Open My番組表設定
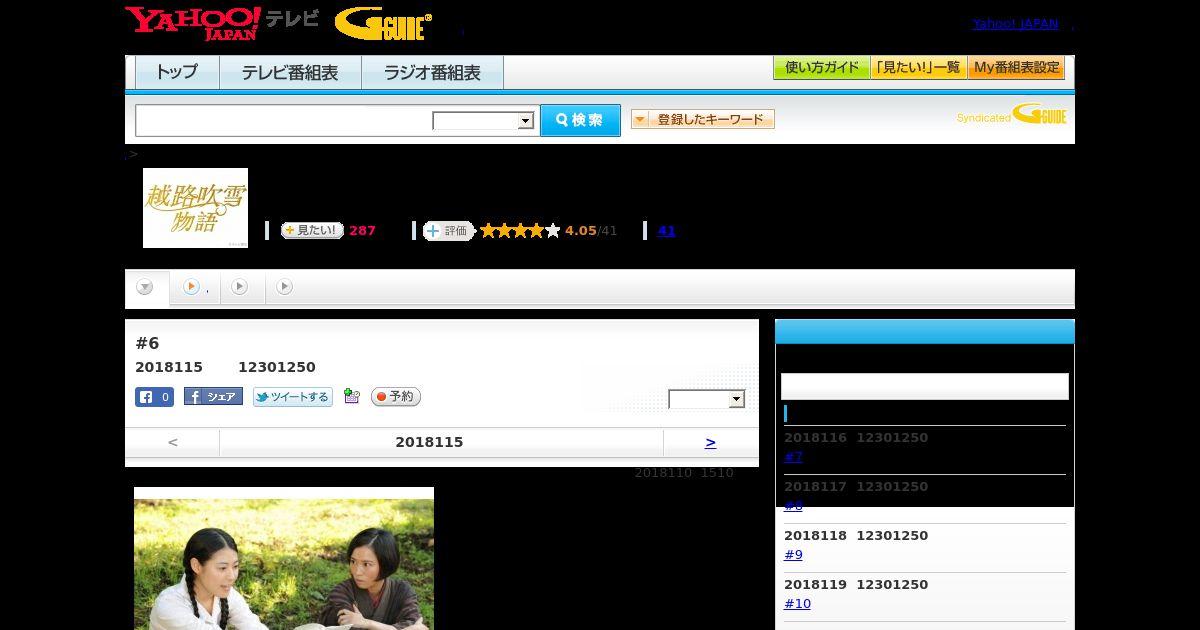The image size is (1200, 630). (1016, 68)
